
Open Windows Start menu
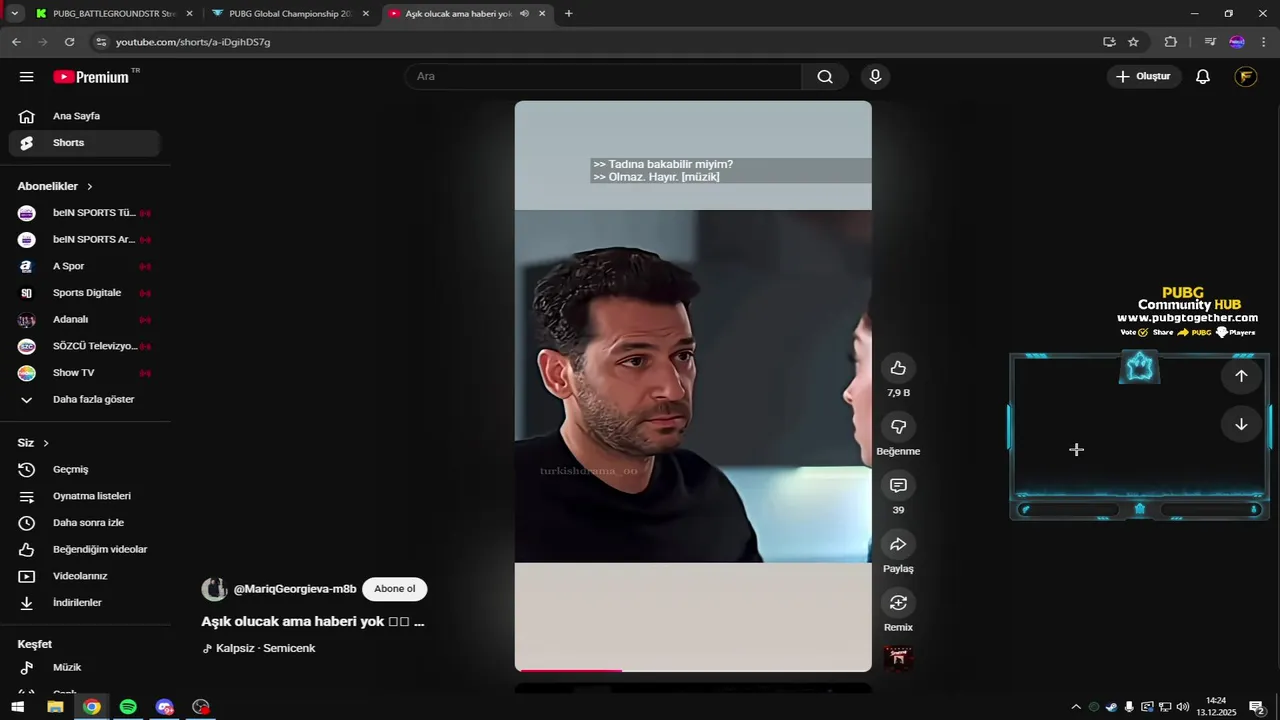coord(17,707)
